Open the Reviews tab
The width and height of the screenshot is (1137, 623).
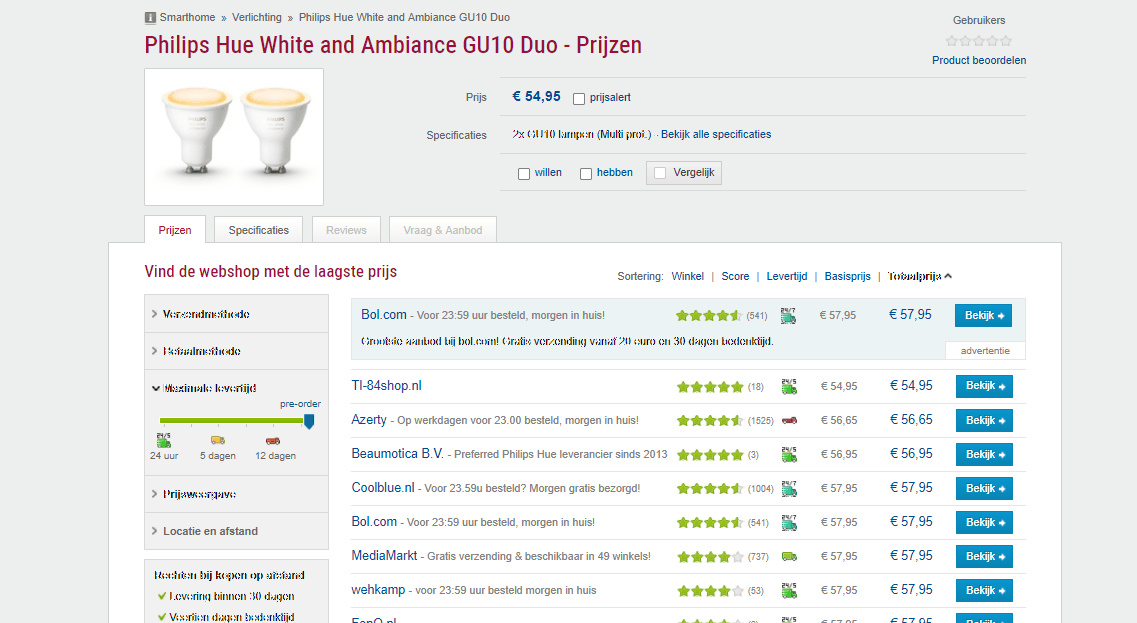(347, 230)
